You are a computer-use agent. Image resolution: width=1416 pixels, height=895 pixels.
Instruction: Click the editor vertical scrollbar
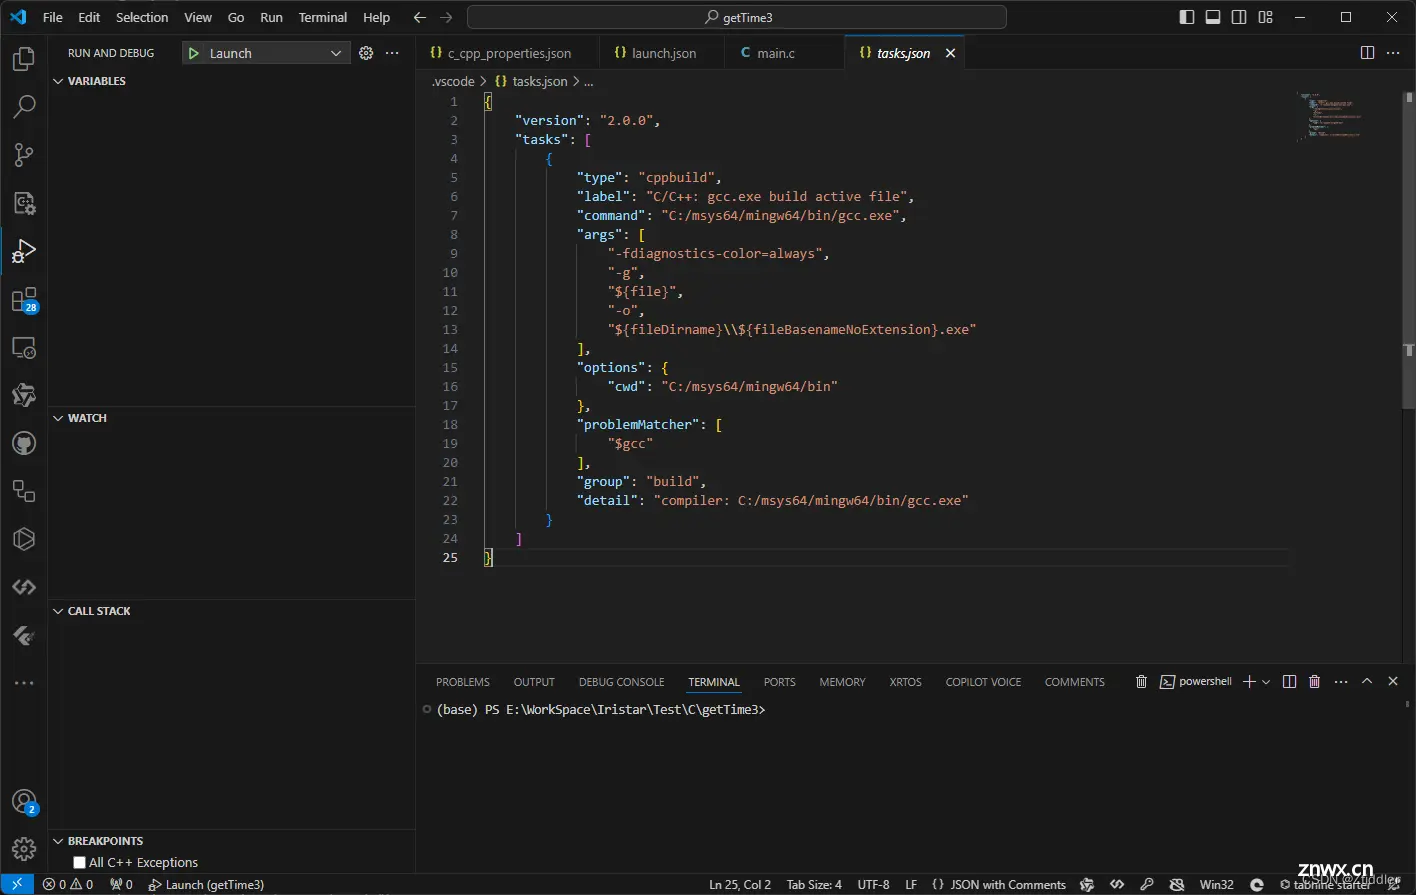click(1408, 250)
